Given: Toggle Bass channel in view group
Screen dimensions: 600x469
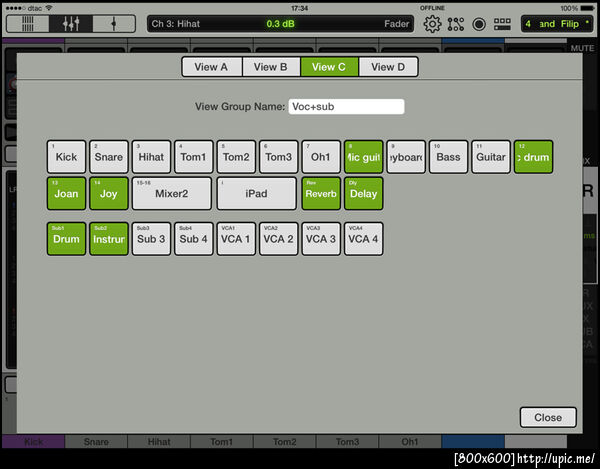Looking at the screenshot, I should pyautogui.click(x=448, y=157).
